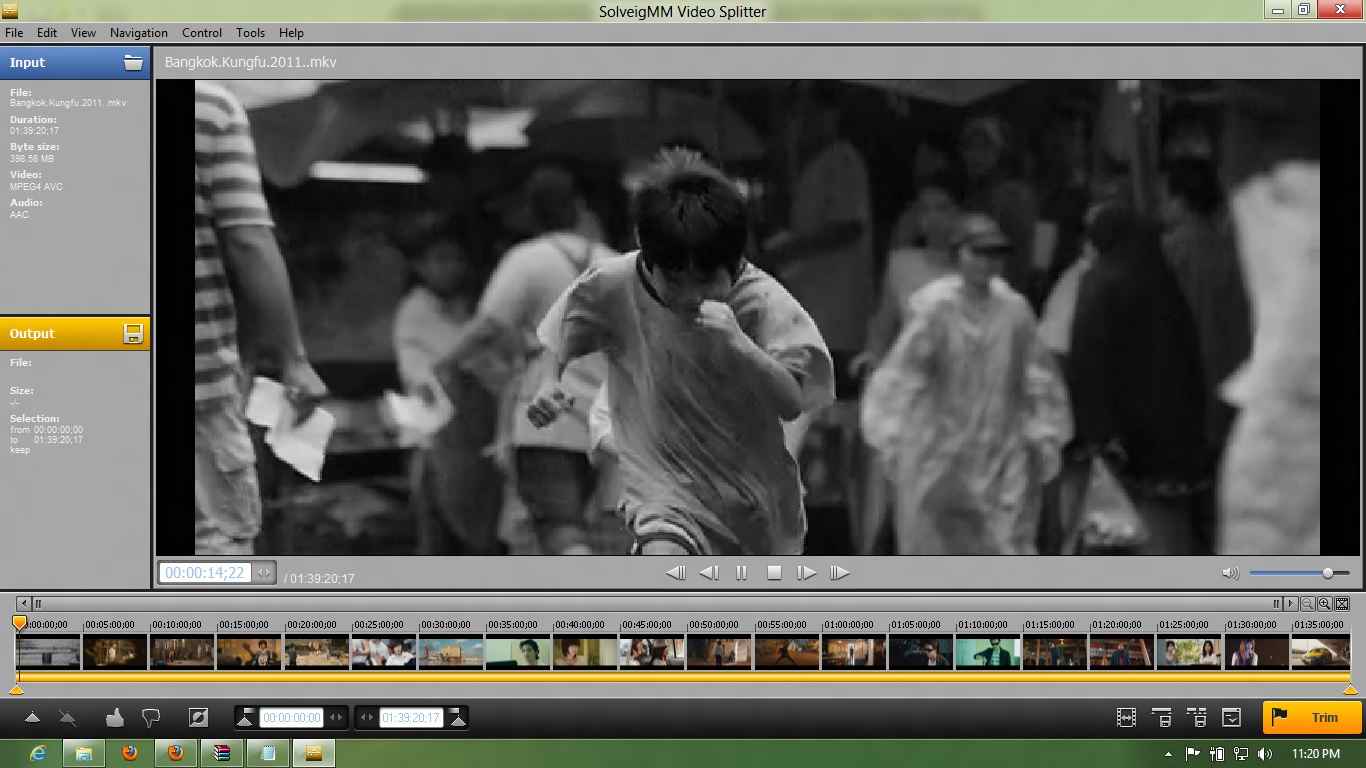Image resolution: width=1366 pixels, height=768 pixels.
Task: Invert time line fragments icon
Action: coord(198,717)
